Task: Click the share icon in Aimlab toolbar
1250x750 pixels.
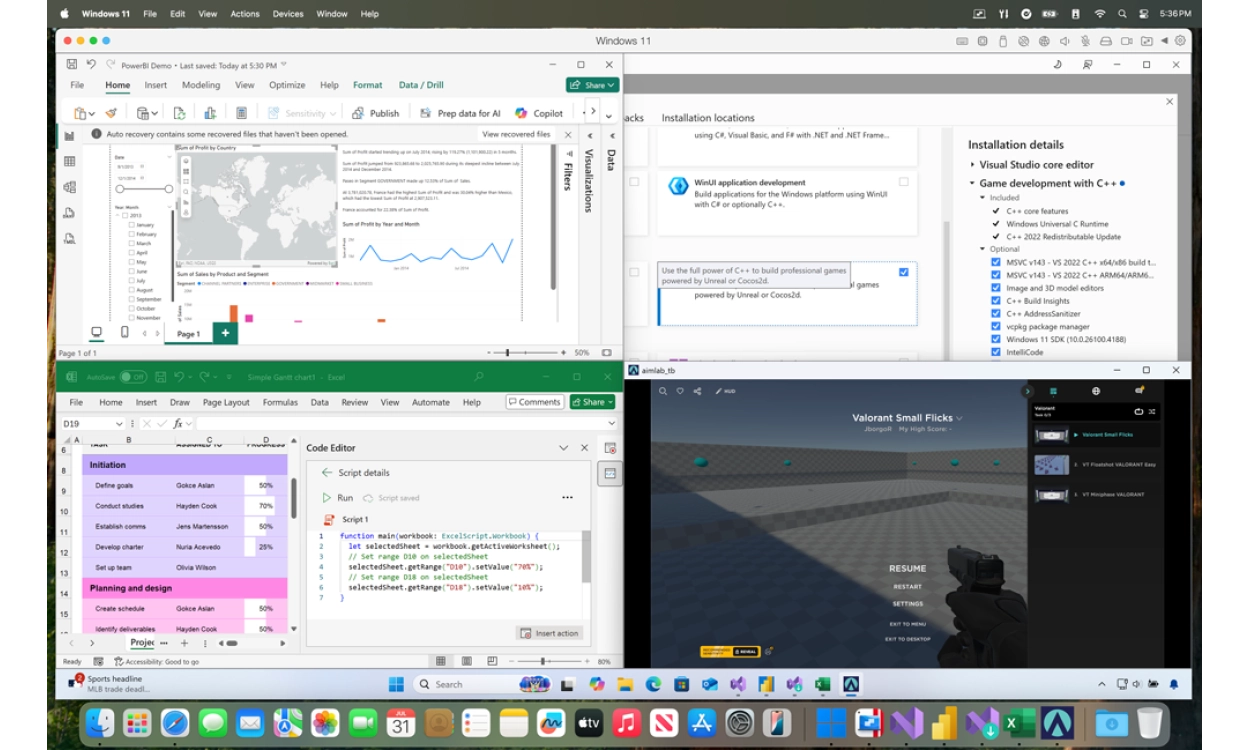Action: pos(697,391)
